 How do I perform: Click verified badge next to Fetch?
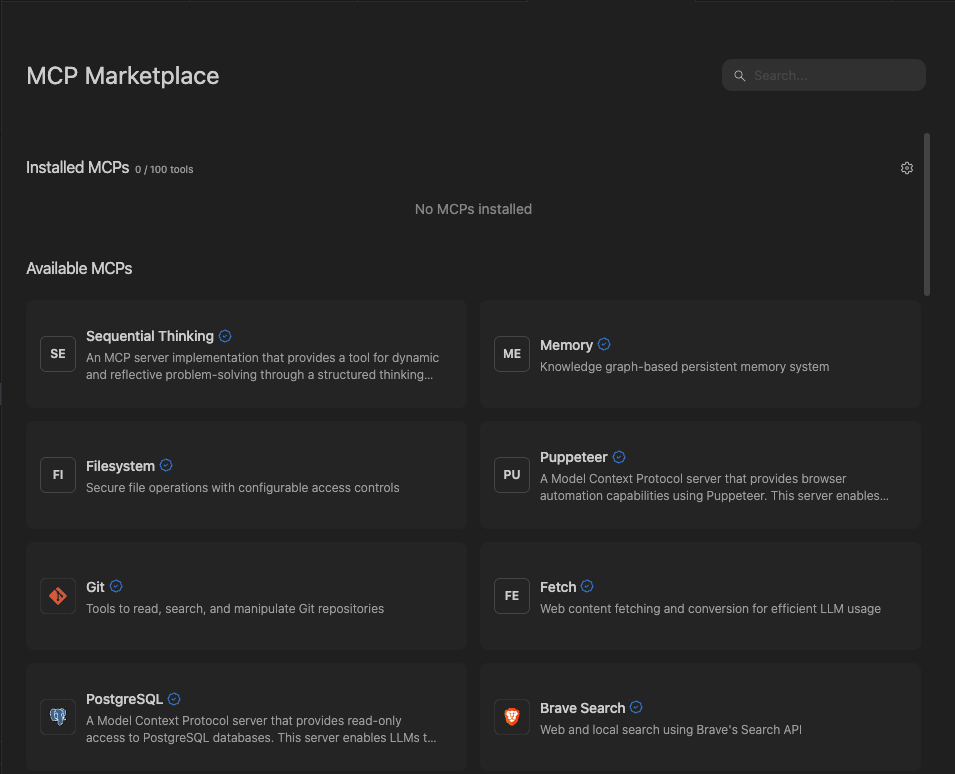click(587, 586)
